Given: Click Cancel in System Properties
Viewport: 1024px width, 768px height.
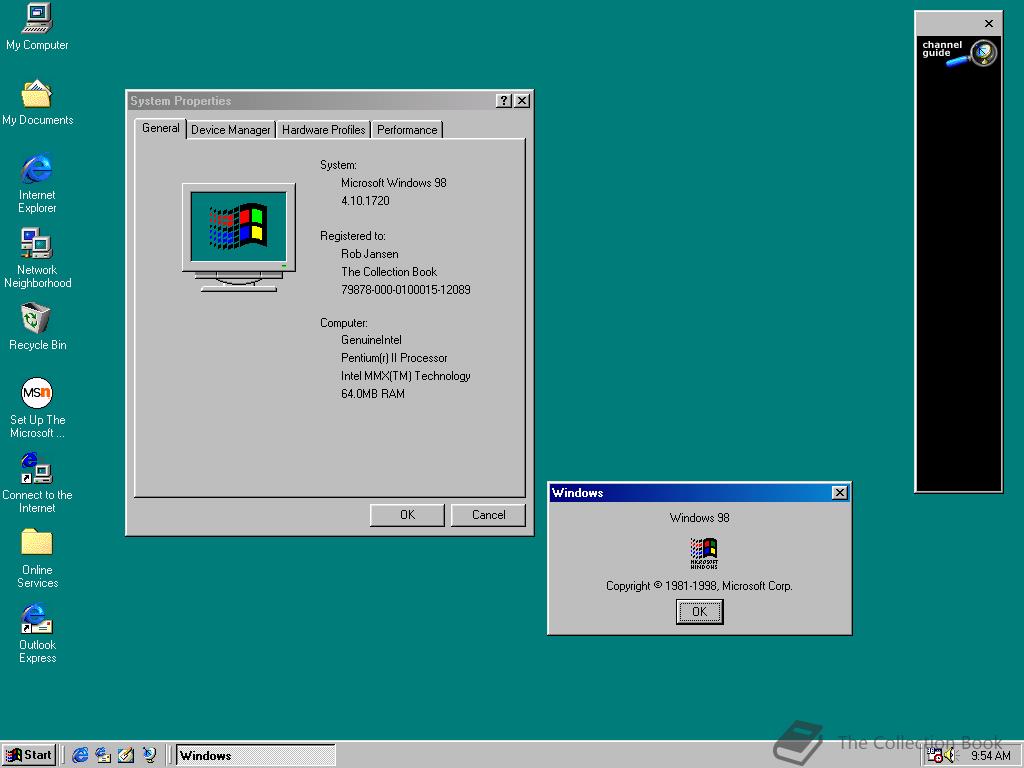Looking at the screenshot, I should pos(488,515).
